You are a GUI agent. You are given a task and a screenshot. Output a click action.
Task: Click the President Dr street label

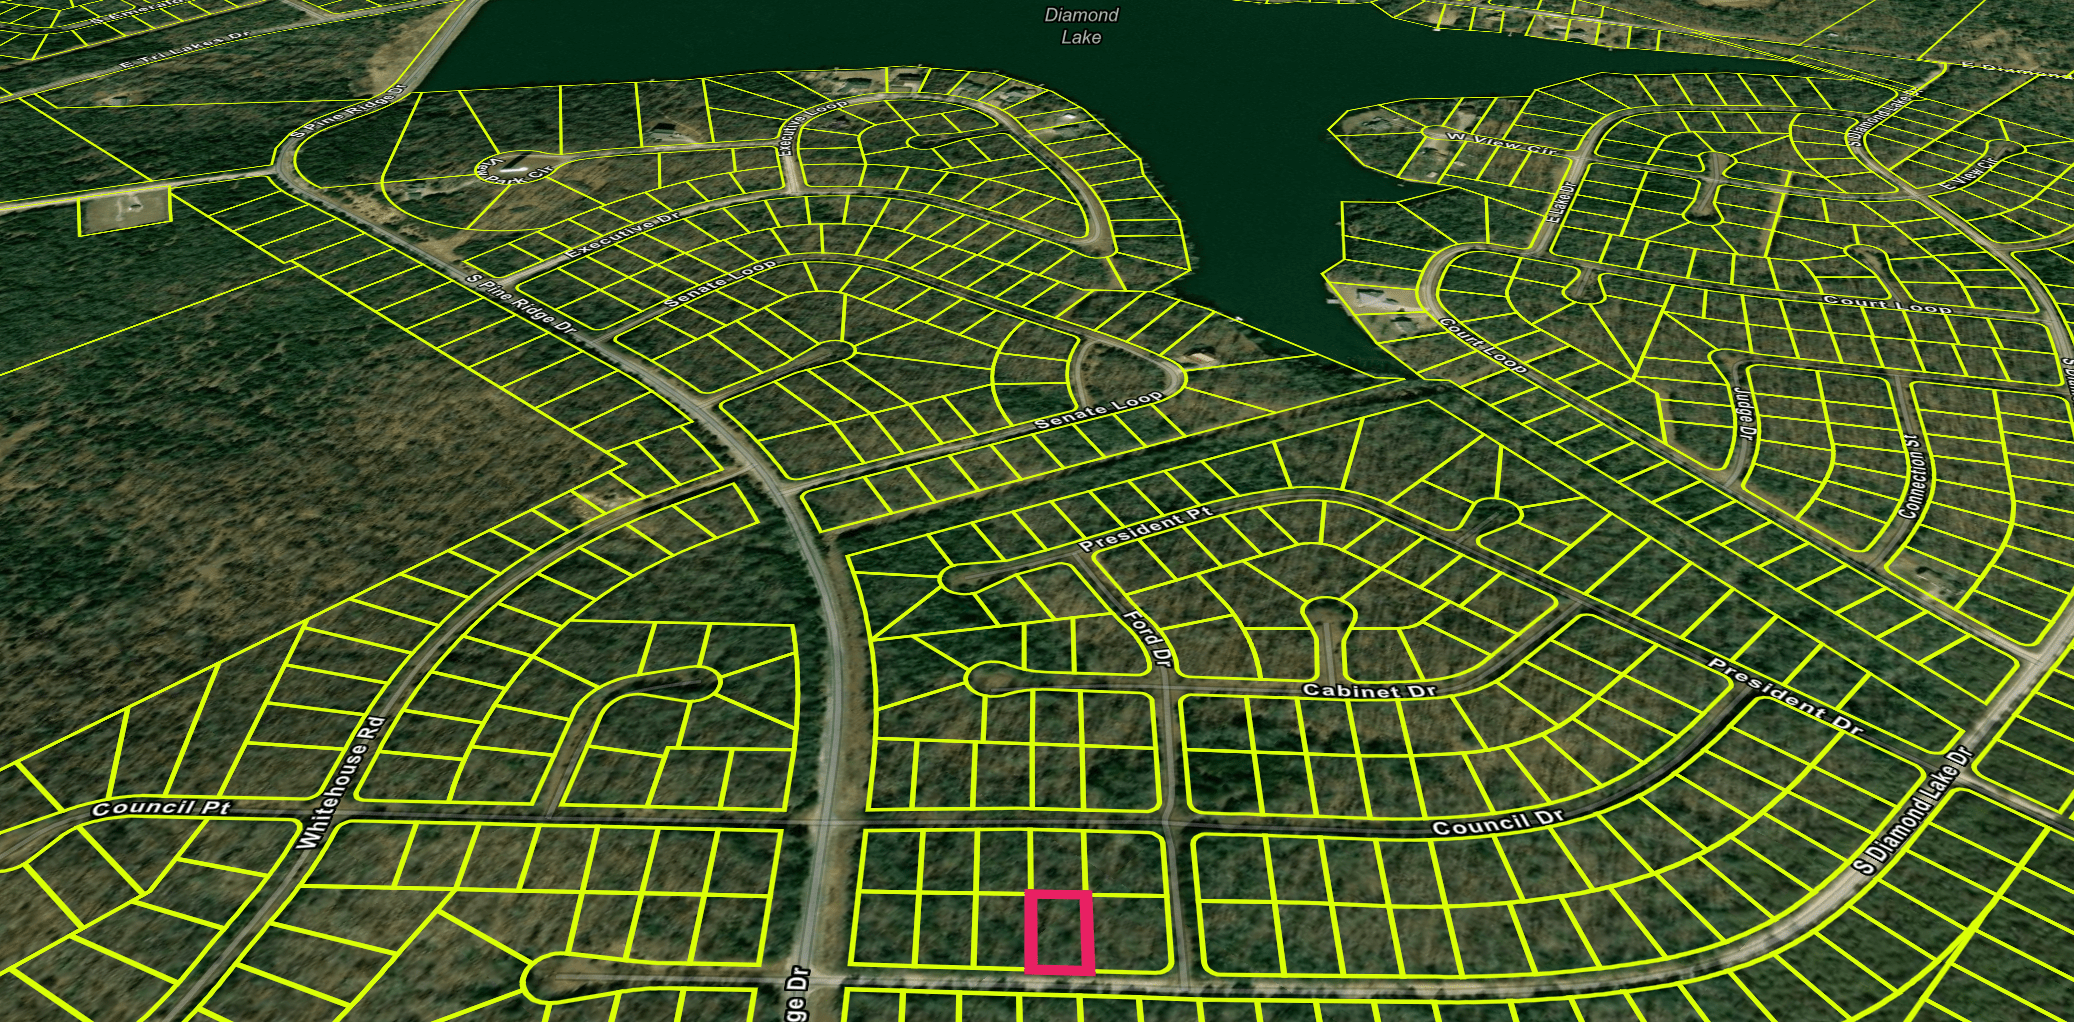pyautogui.click(x=1784, y=697)
